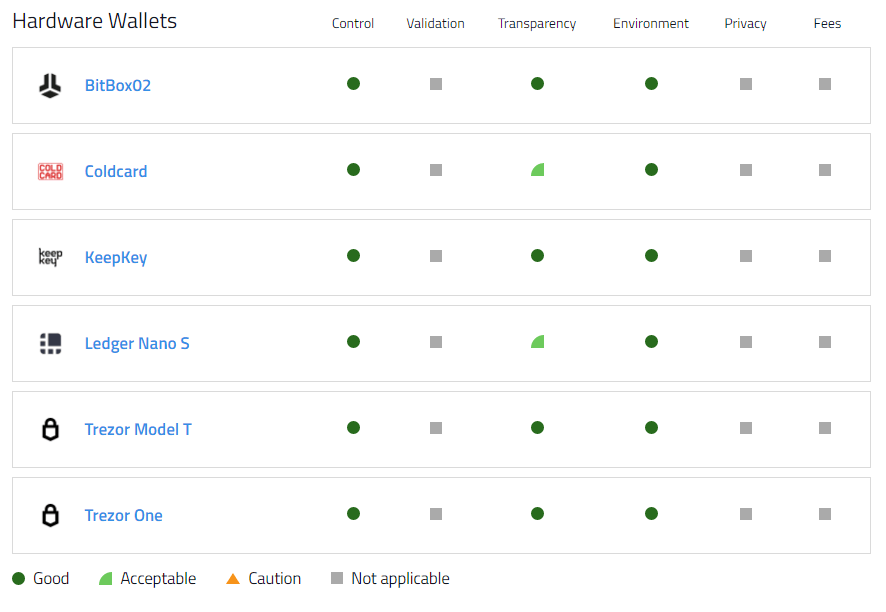Click Coldcard Control green dot
This screenshot has width=886, height=612.
pos(354,170)
